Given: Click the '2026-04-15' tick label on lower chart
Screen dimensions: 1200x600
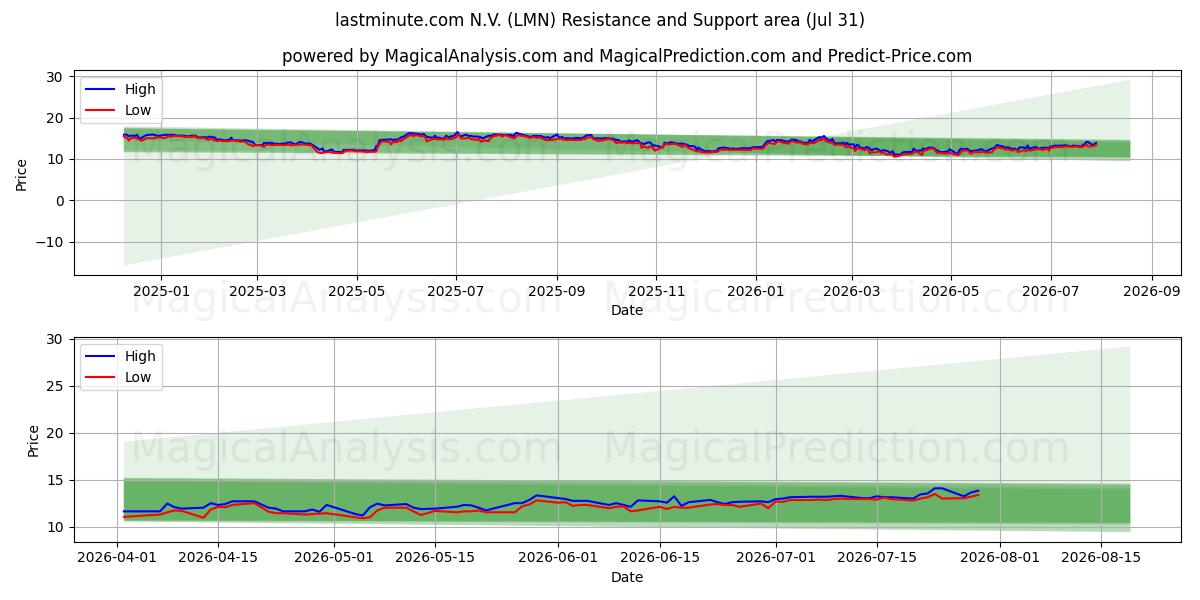Looking at the screenshot, I should pyautogui.click(x=219, y=558).
